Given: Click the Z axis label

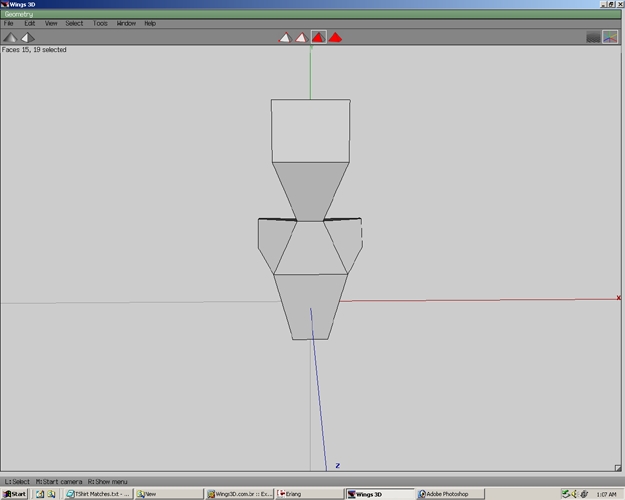Looking at the screenshot, I should click(338, 465).
